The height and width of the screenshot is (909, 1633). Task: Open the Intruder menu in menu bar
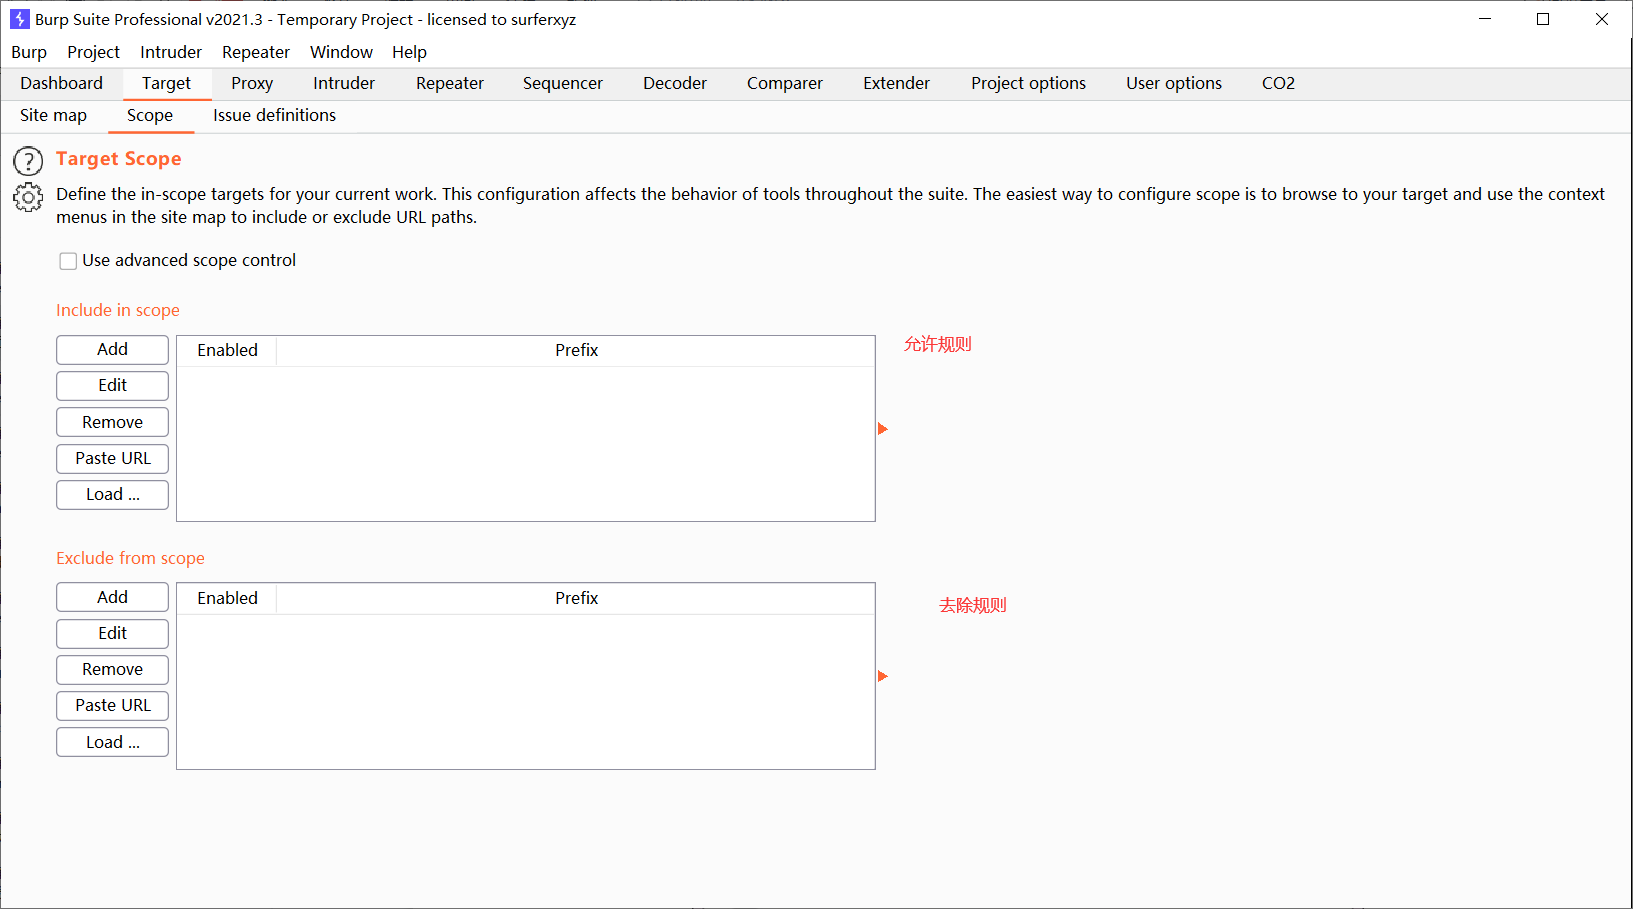click(x=171, y=52)
